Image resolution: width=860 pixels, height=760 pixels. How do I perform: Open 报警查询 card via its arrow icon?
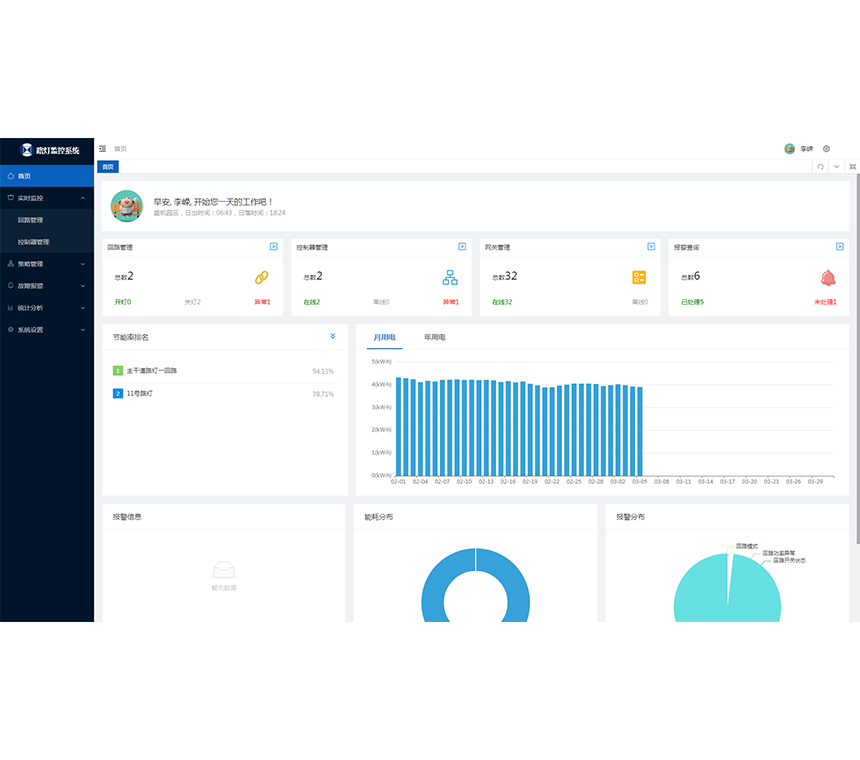coord(840,246)
